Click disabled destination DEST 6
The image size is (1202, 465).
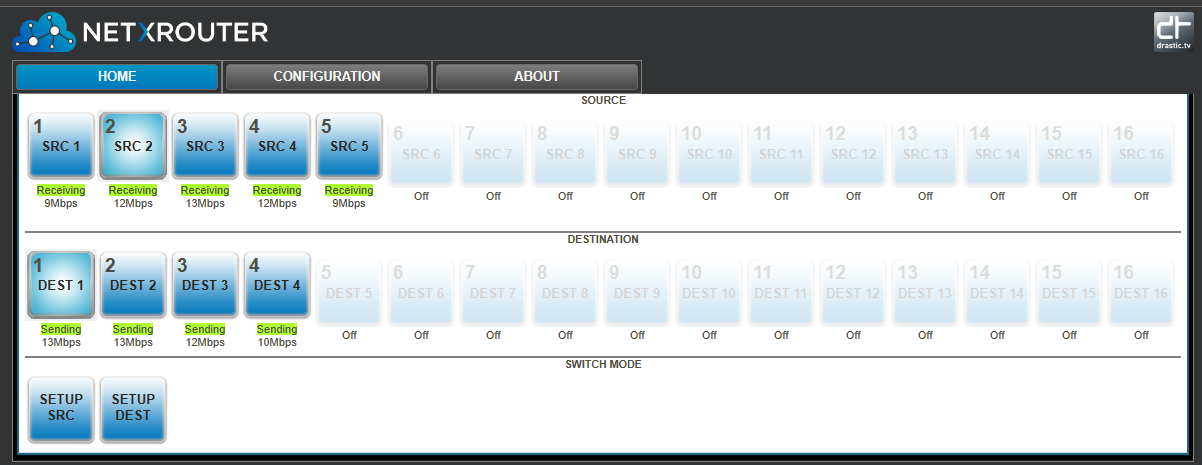pos(421,292)
